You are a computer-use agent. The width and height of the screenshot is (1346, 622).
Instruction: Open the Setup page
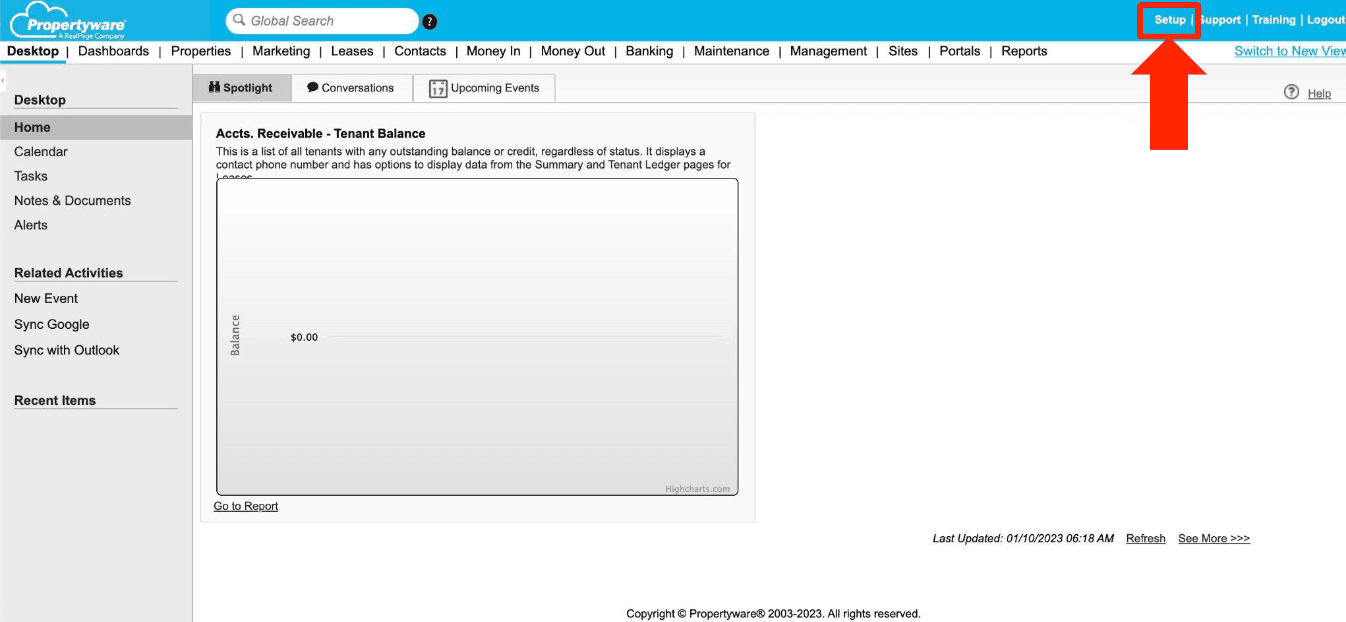click(x=1168, y=19)
